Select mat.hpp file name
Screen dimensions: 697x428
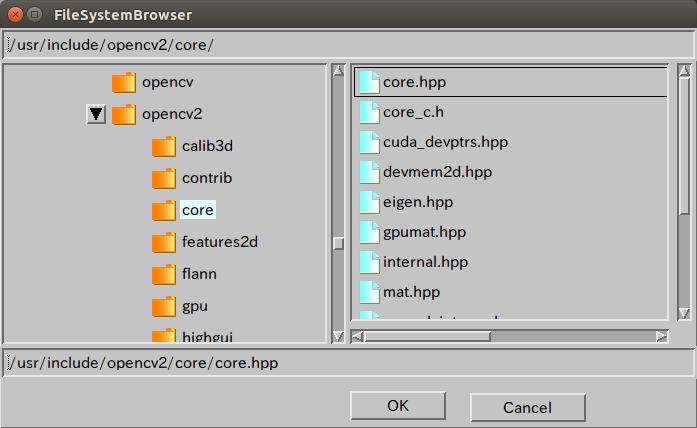pyautogui.click(x=412, y=292)
